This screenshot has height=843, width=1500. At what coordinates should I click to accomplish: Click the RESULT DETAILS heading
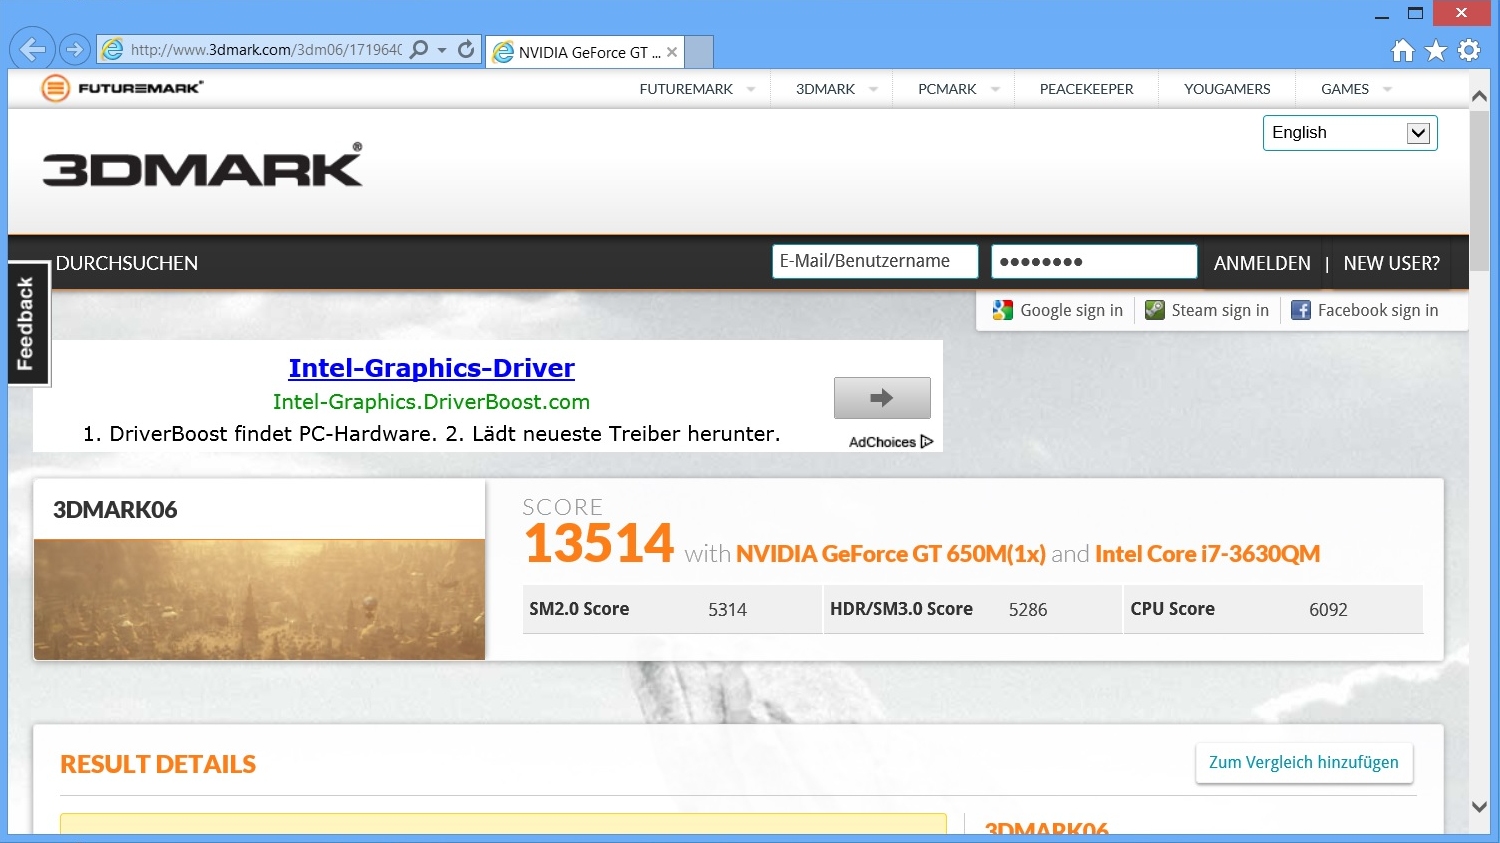click(158, 764)
